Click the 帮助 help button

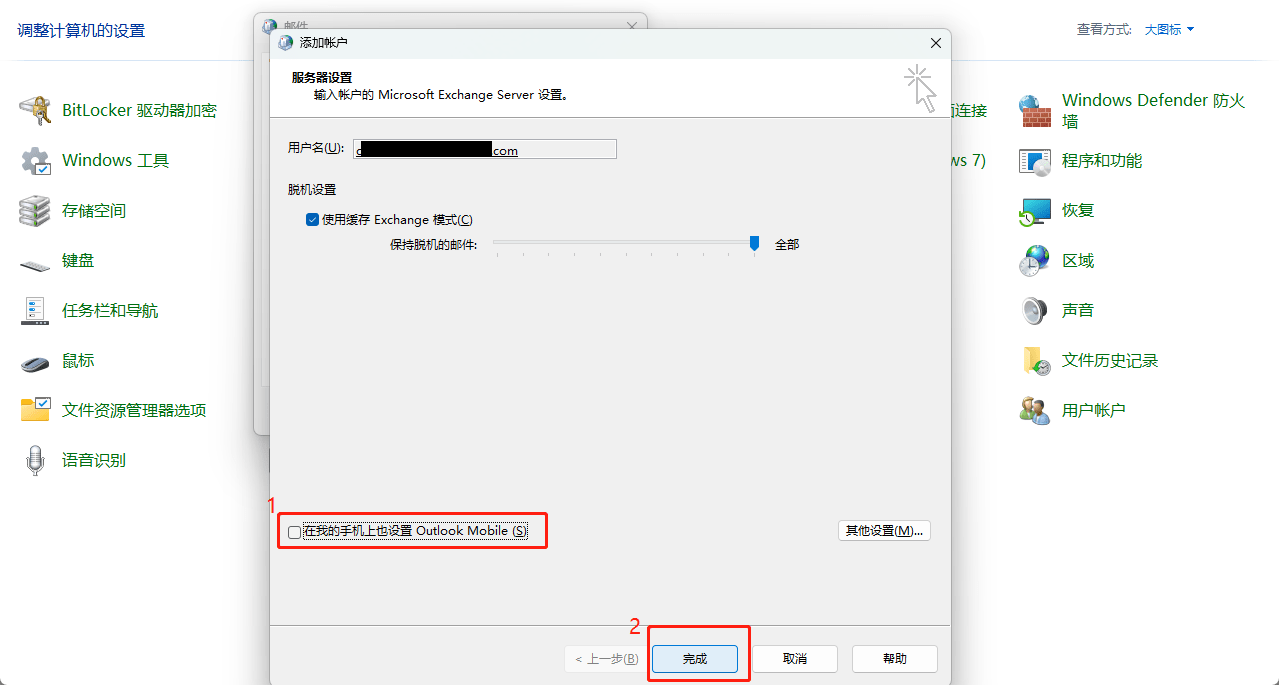(x=894, y=659)
